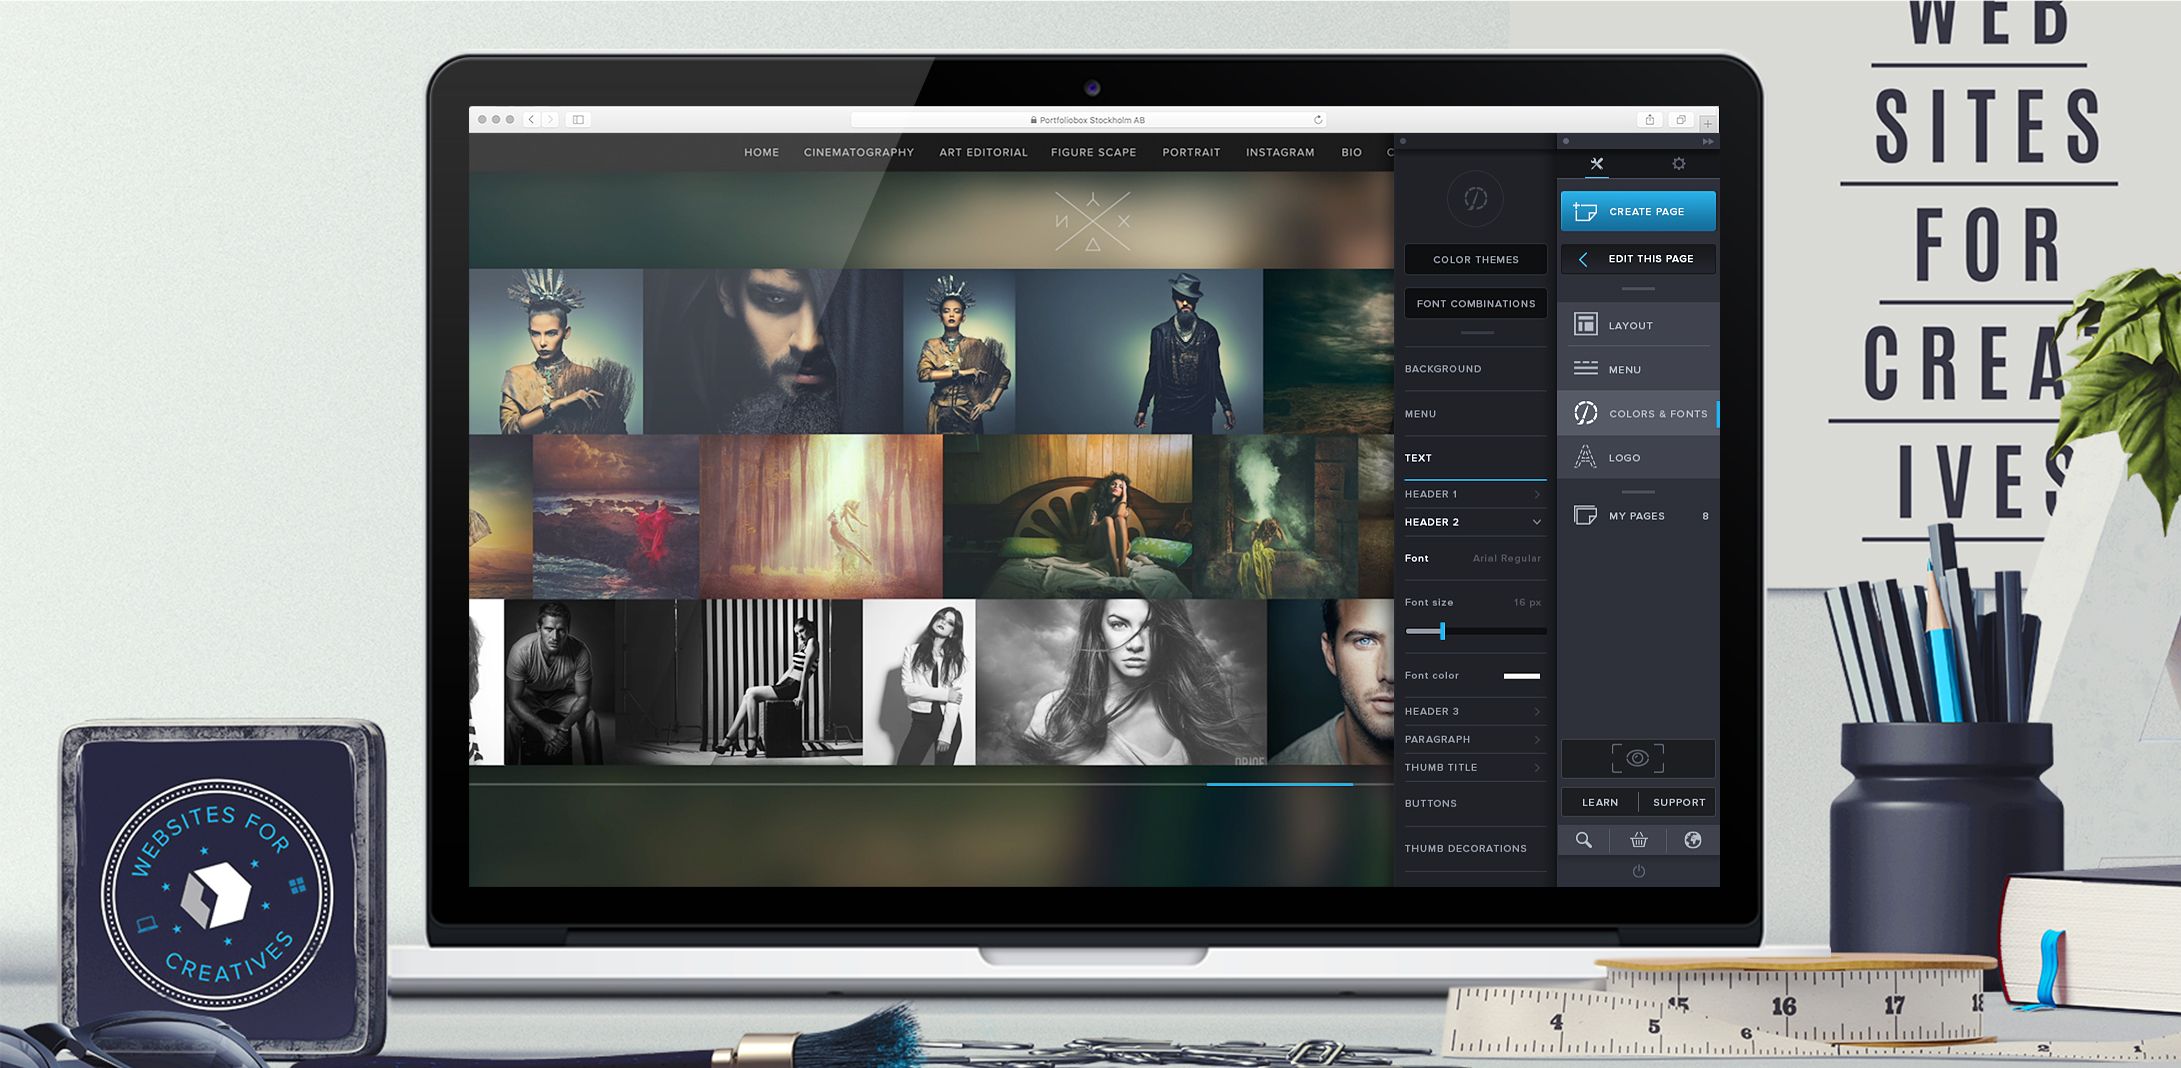
Task: Open Cinematography in site navigation
Action: click(x=858, y=152)
